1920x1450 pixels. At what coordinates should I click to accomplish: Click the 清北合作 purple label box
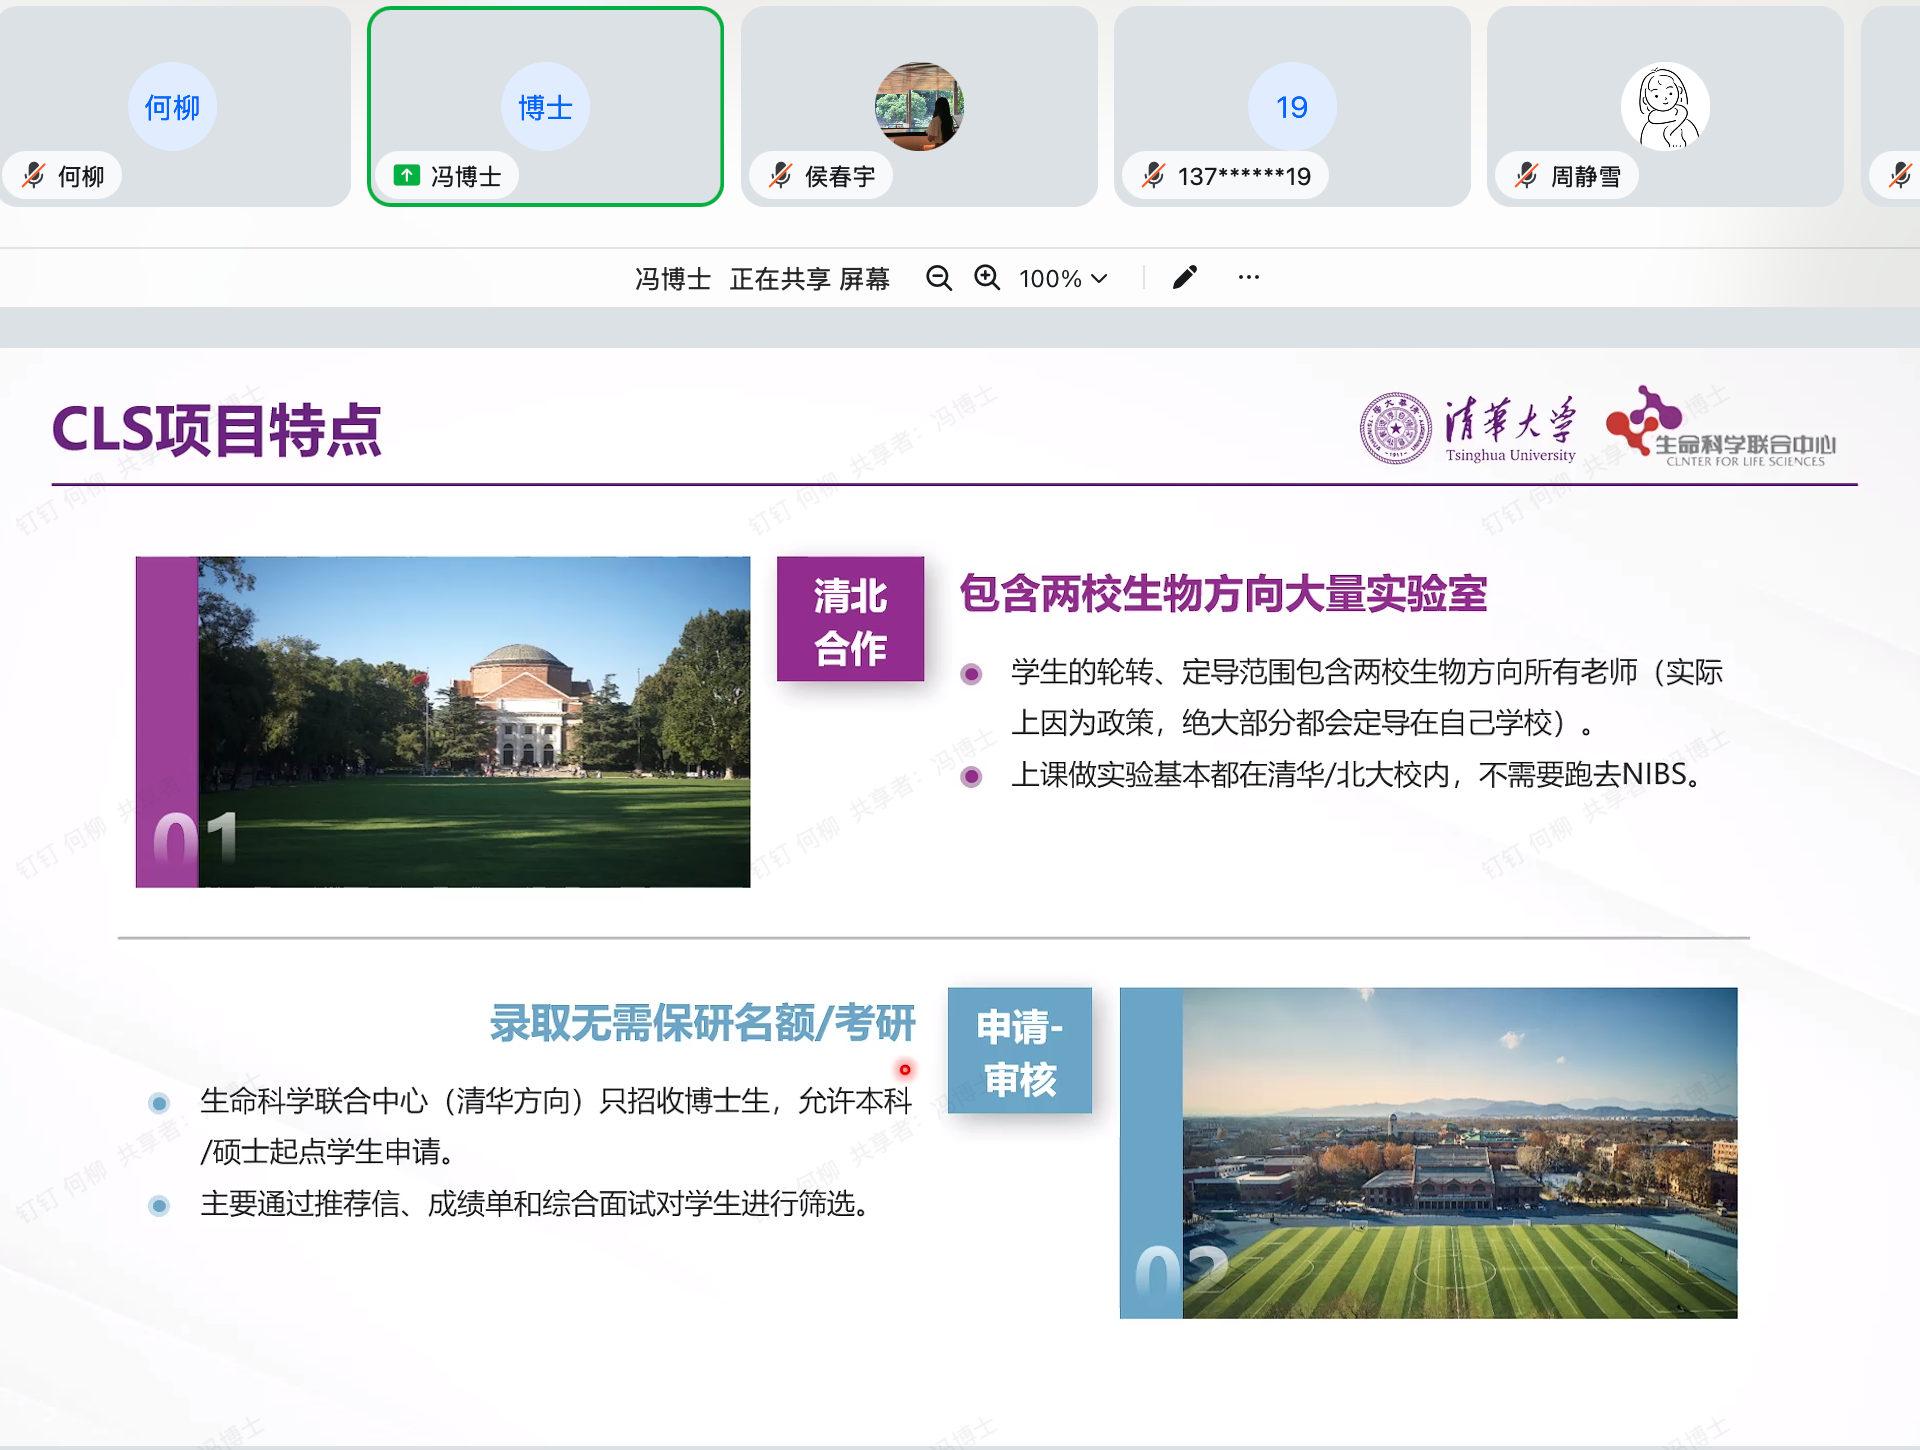pos(850,620)
